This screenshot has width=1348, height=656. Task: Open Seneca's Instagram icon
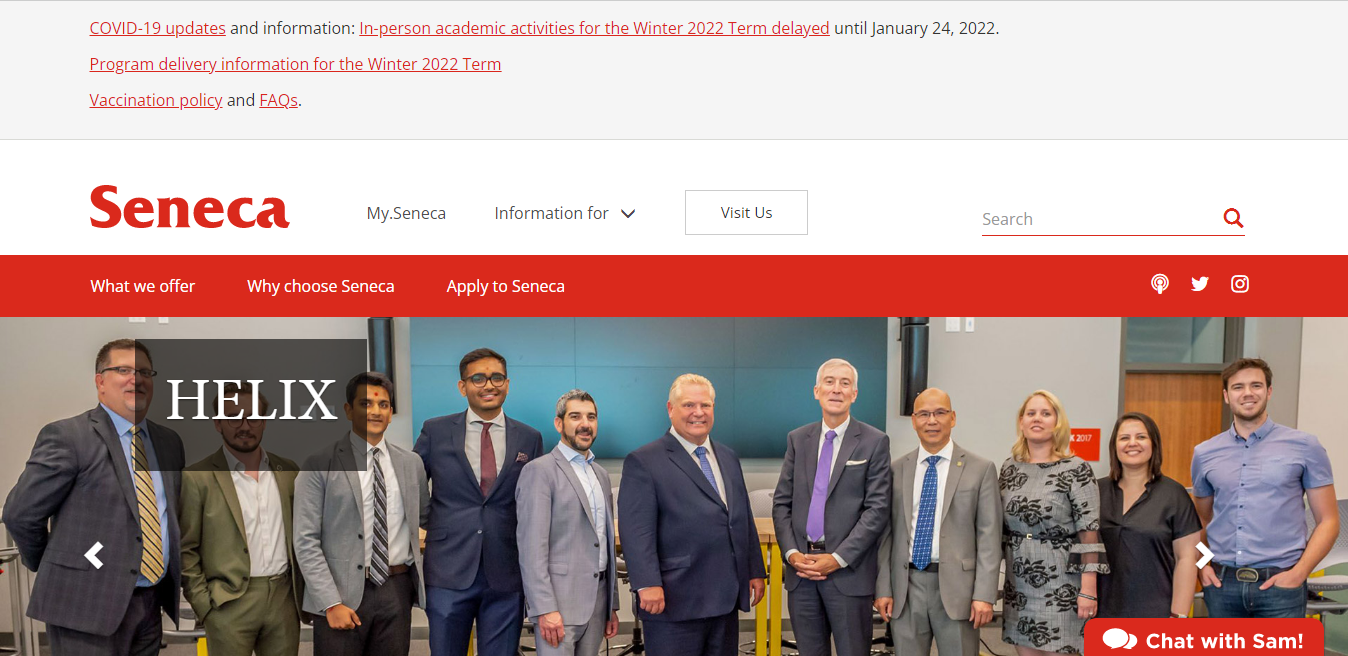(x=1240, y=284)
